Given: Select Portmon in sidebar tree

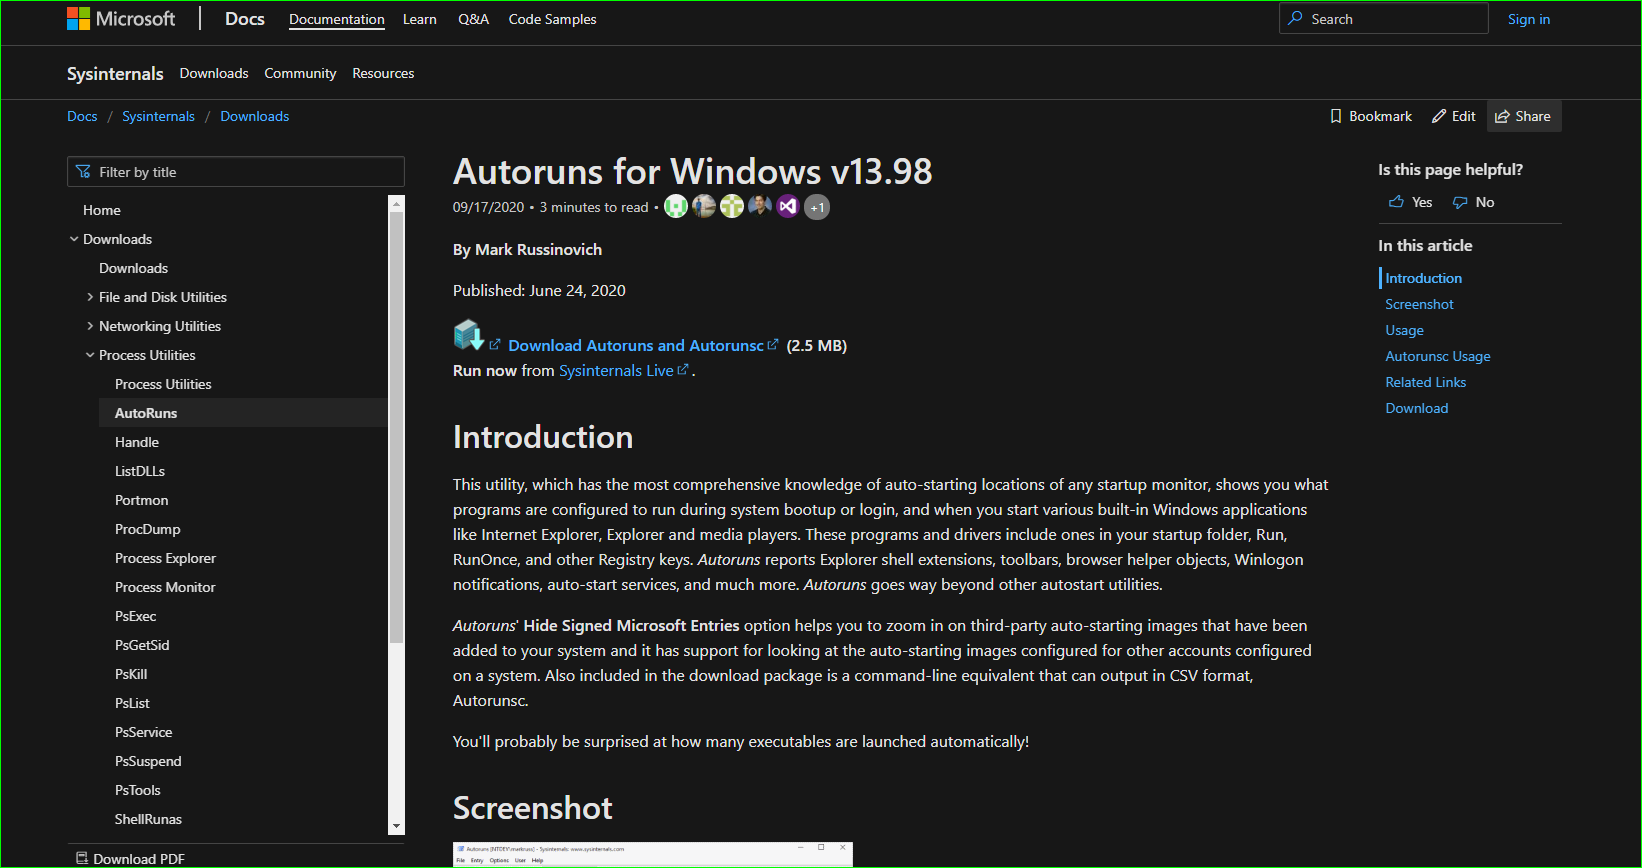Looking at the screenshot, I should [x=141, y=500].
